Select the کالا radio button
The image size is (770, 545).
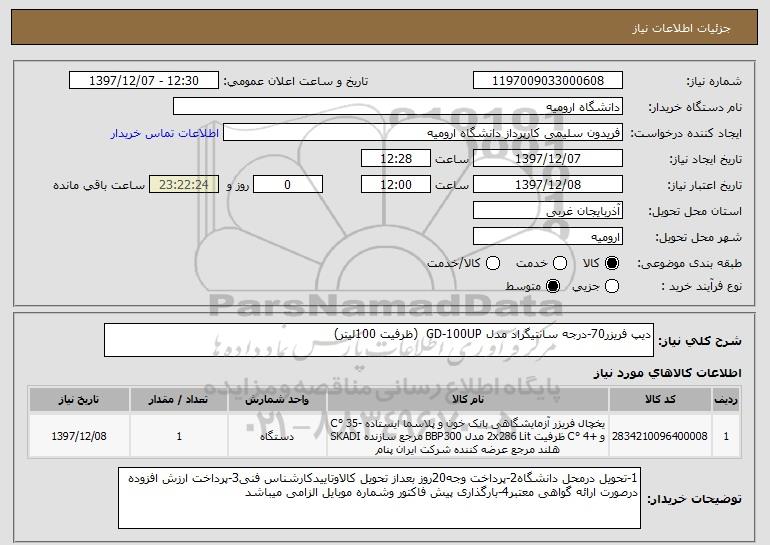tap(612, 263)
